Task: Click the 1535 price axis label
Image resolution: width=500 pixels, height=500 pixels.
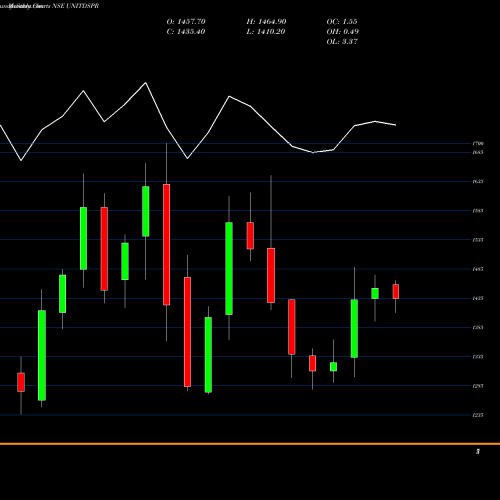Action: 478,240
